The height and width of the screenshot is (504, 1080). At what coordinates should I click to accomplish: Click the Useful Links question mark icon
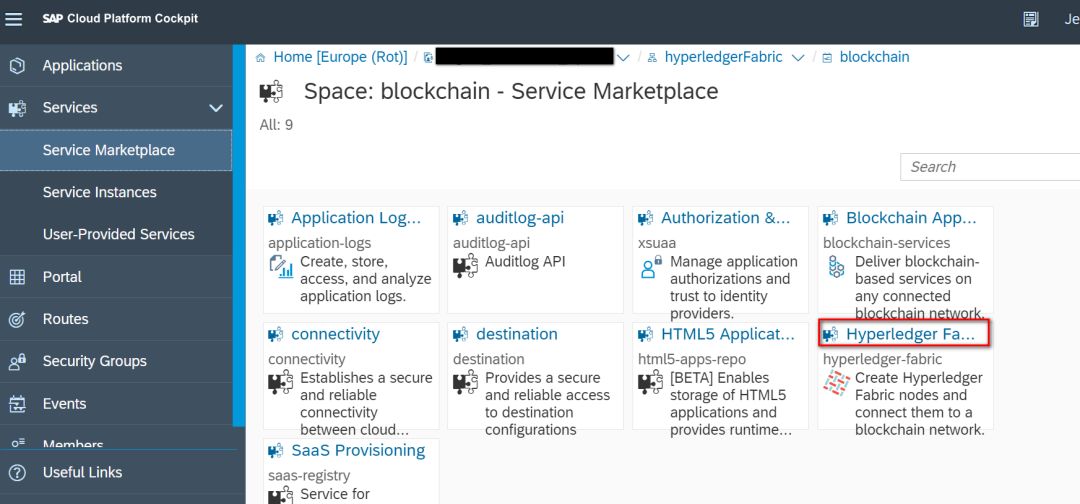coord(18,472)
